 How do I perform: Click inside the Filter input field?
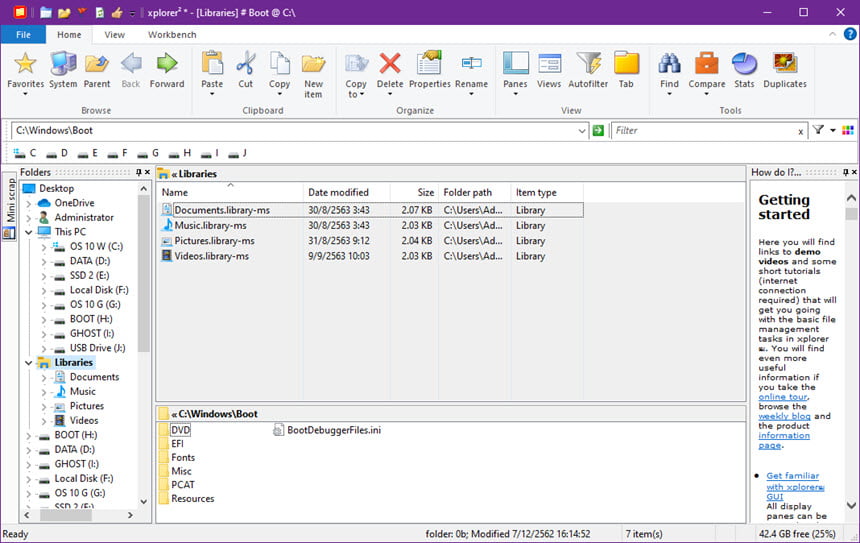(704, 131)
